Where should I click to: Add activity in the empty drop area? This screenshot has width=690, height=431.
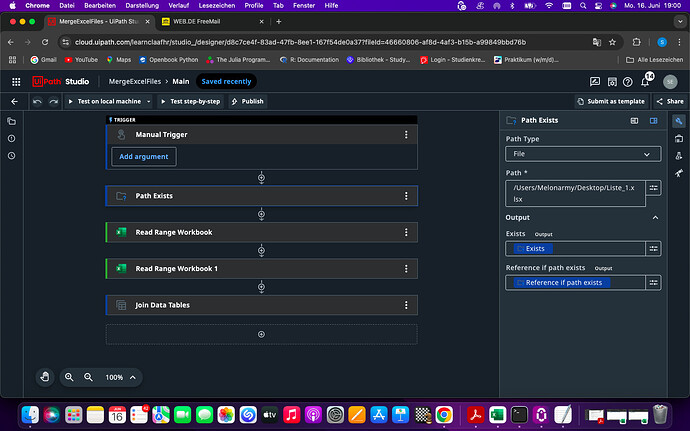(261, 335)
